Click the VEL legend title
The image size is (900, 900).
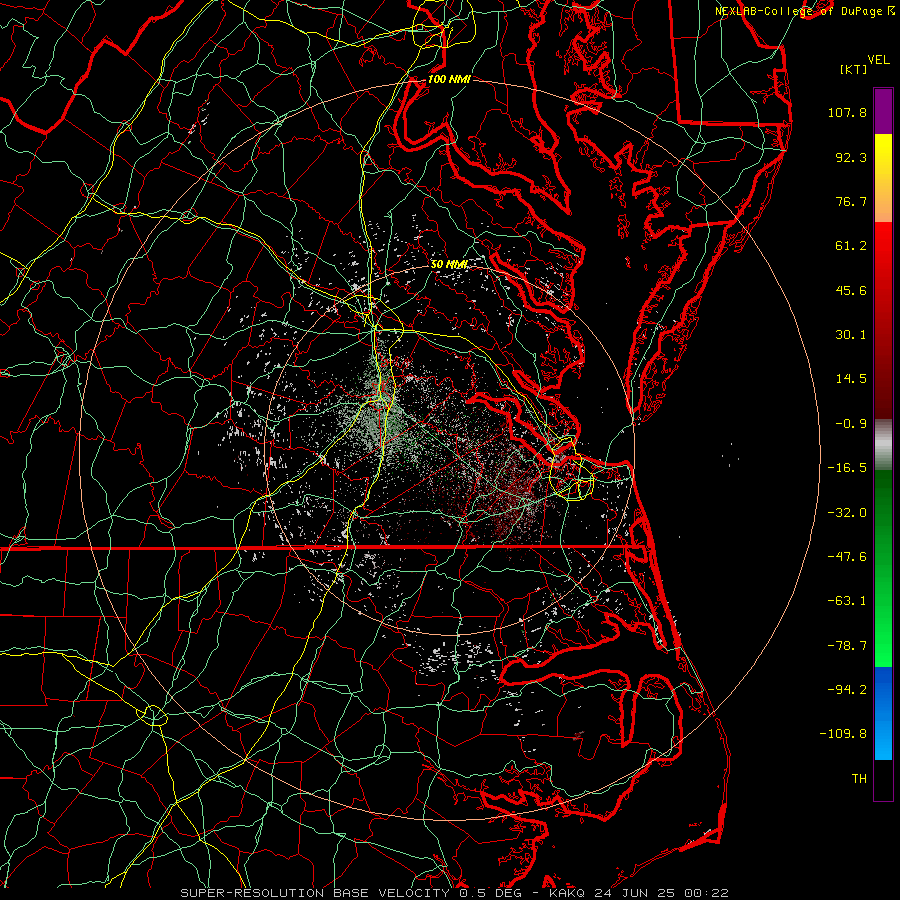878,60
